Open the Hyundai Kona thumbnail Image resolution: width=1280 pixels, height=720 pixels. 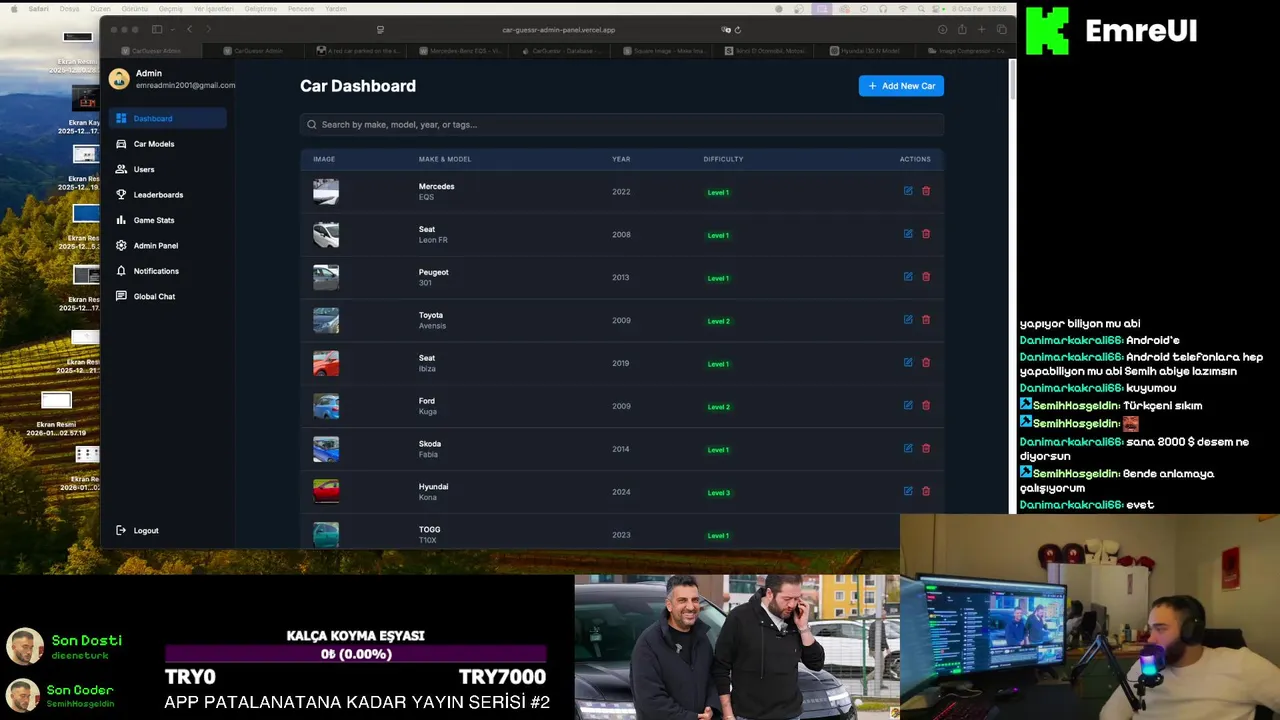click(x=326, y=492)
